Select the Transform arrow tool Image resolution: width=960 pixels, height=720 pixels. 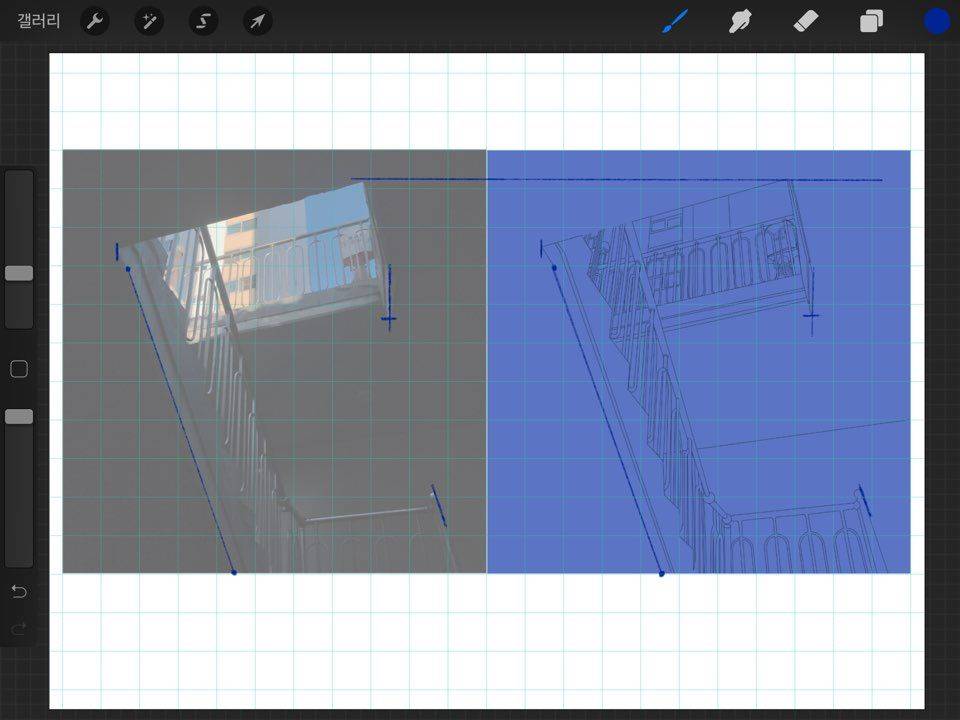point(258,21)
